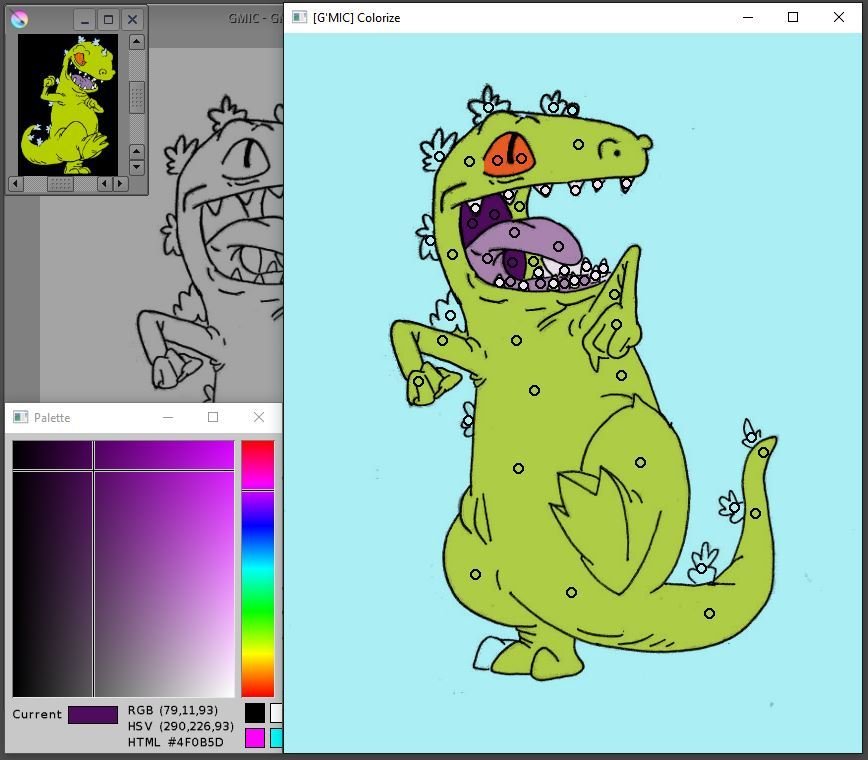The width and height of the screenshot is (868, 760).
Task: Minimize the small preview window
Action: point(85,20)
